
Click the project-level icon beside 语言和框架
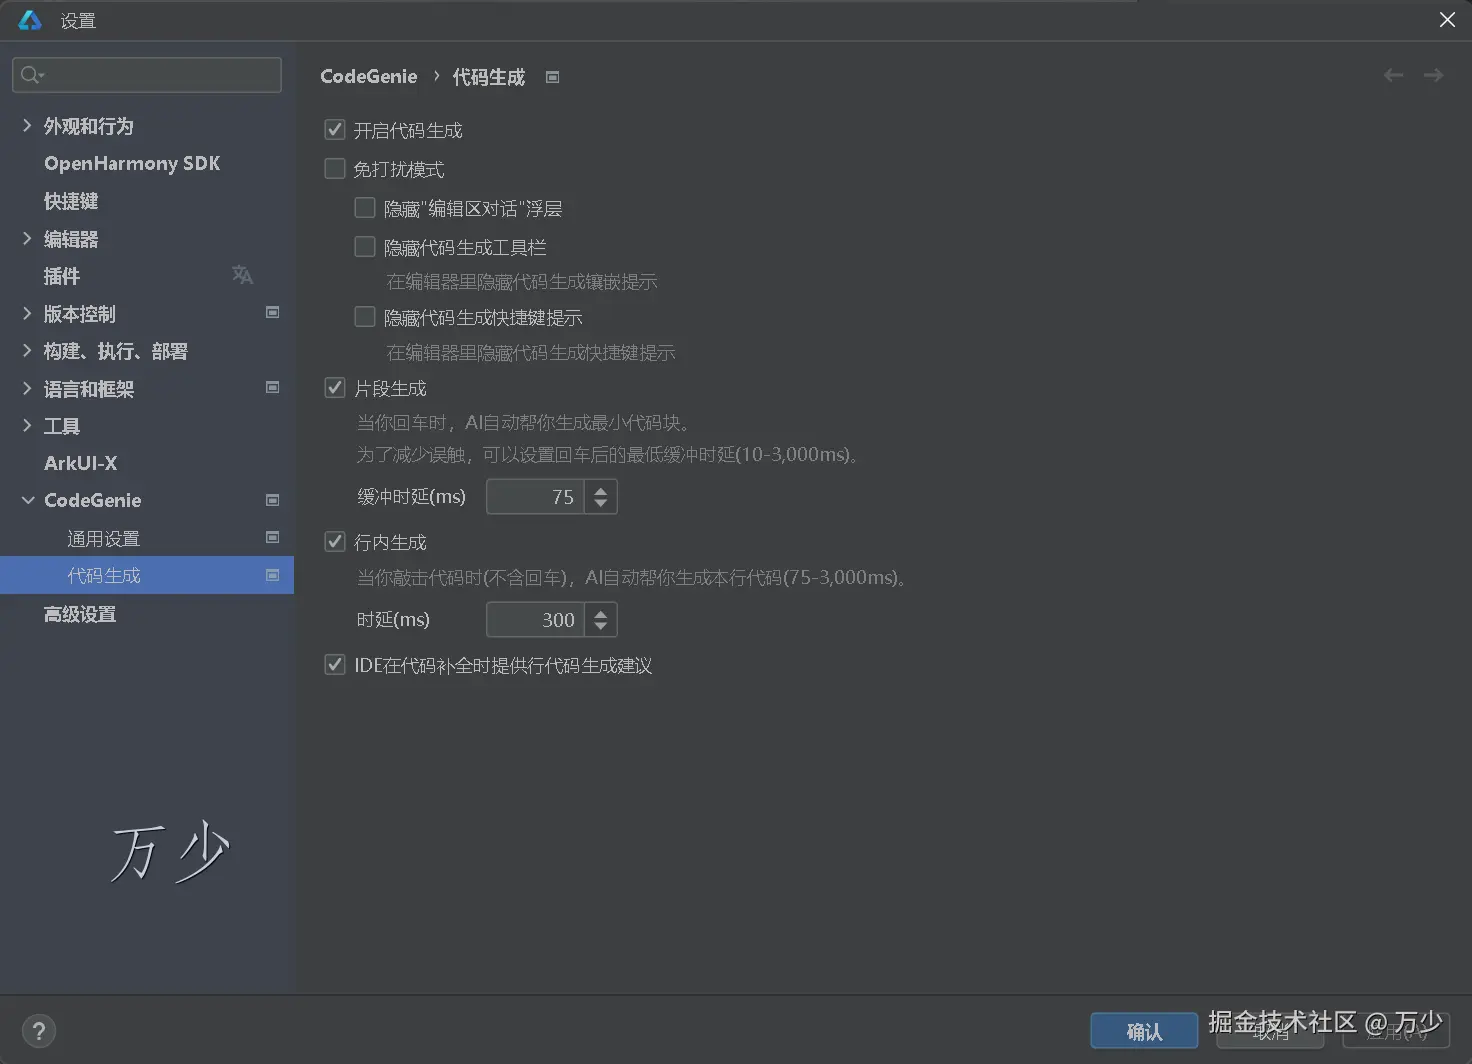point(272,387)
